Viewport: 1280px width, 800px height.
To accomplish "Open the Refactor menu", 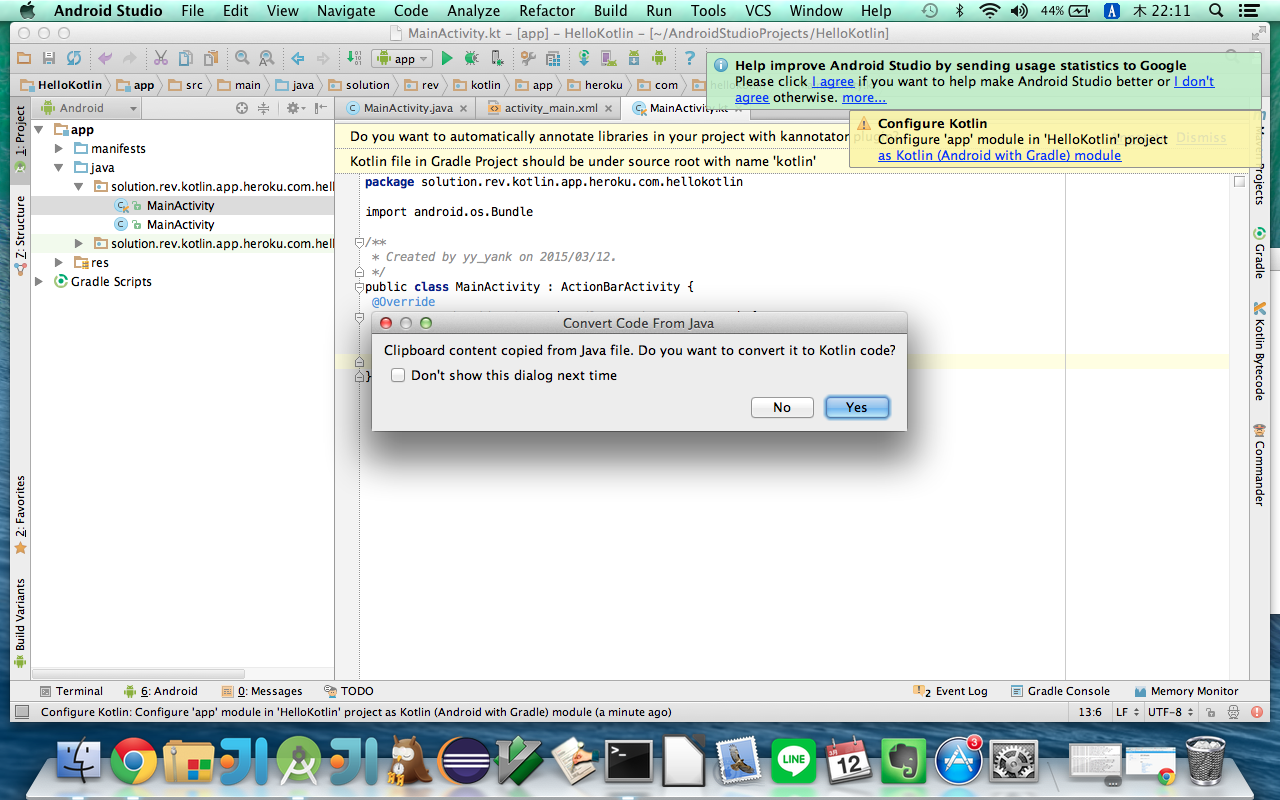I will pos(547,11).
